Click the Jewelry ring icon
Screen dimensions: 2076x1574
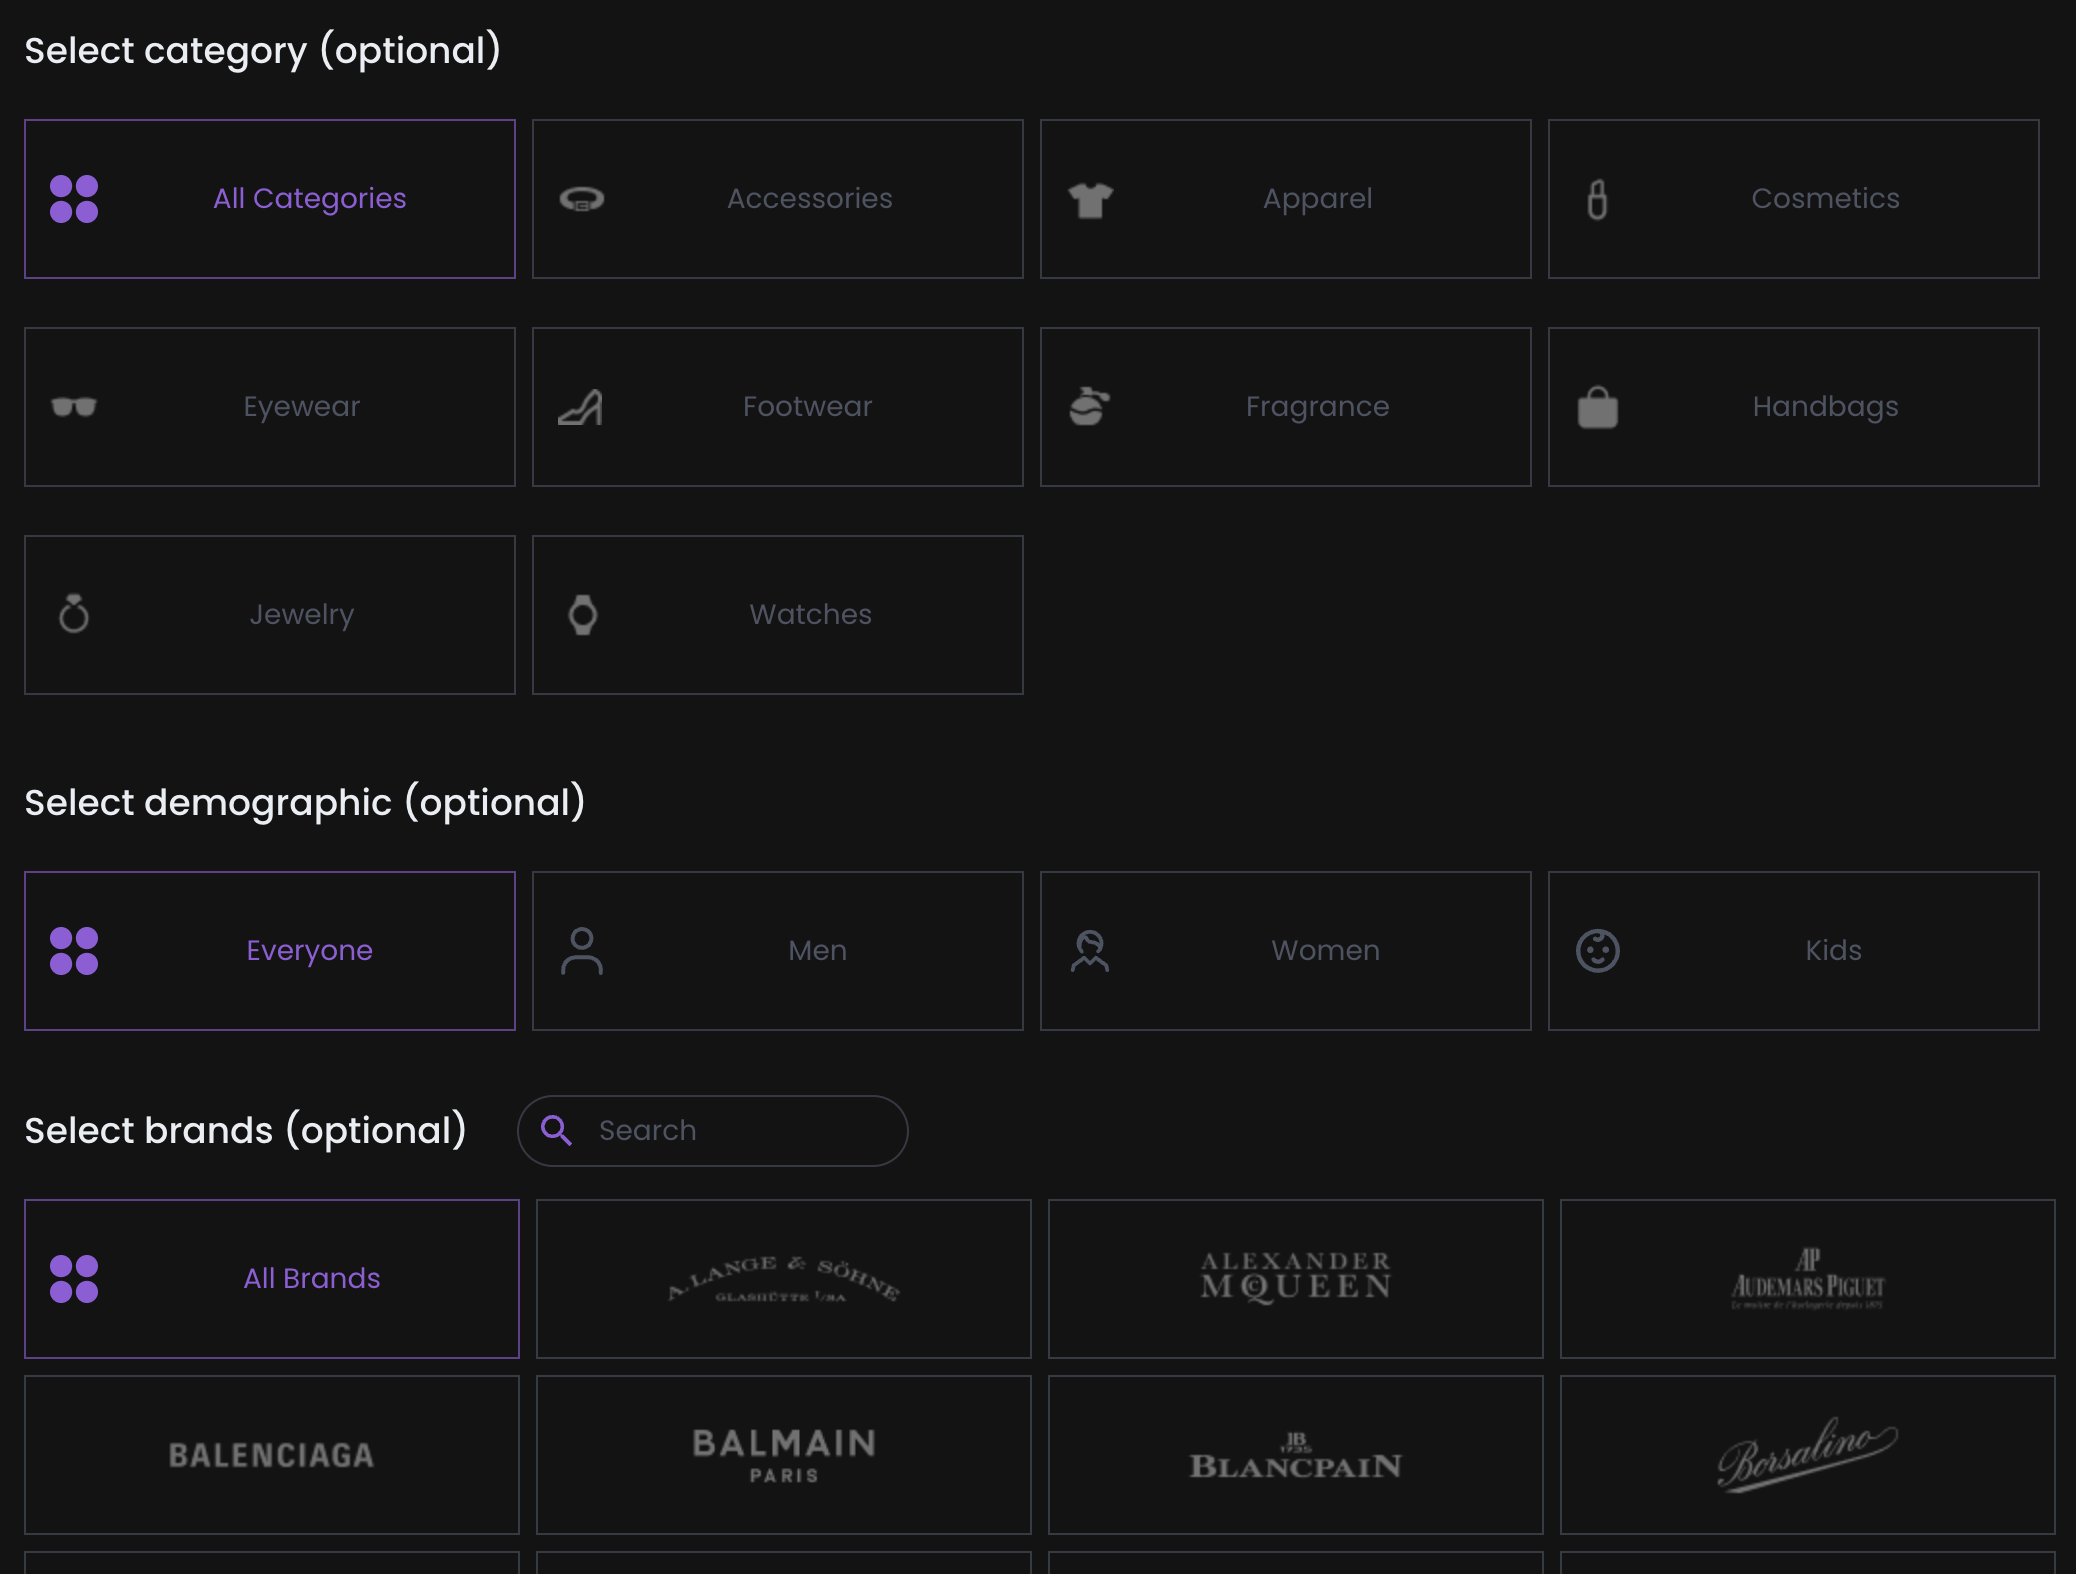[74, 614]
